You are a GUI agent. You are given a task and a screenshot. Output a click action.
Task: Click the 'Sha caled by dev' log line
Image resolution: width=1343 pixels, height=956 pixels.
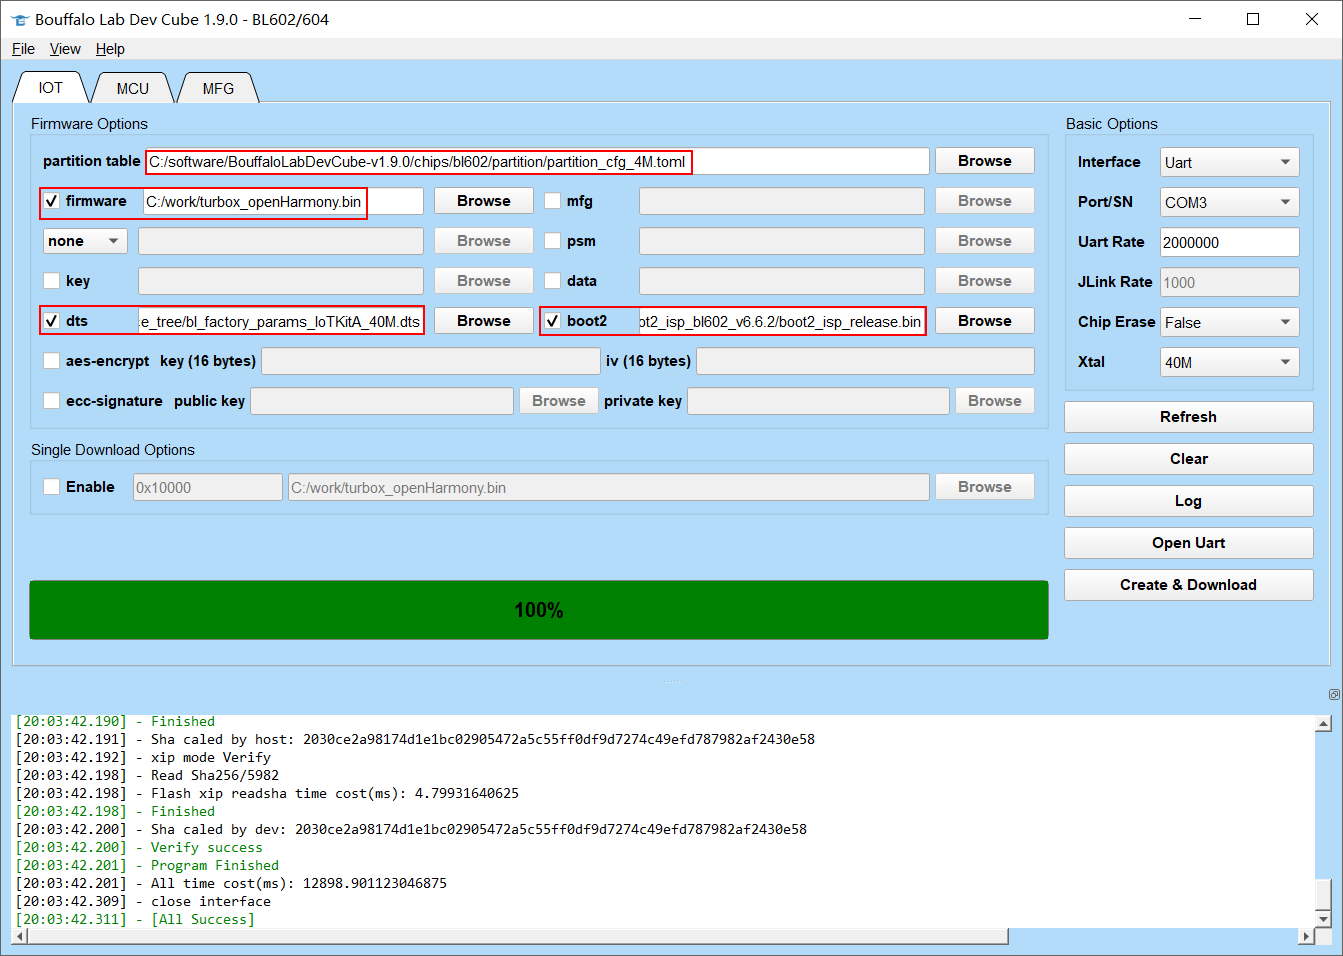tap(411, 829)
